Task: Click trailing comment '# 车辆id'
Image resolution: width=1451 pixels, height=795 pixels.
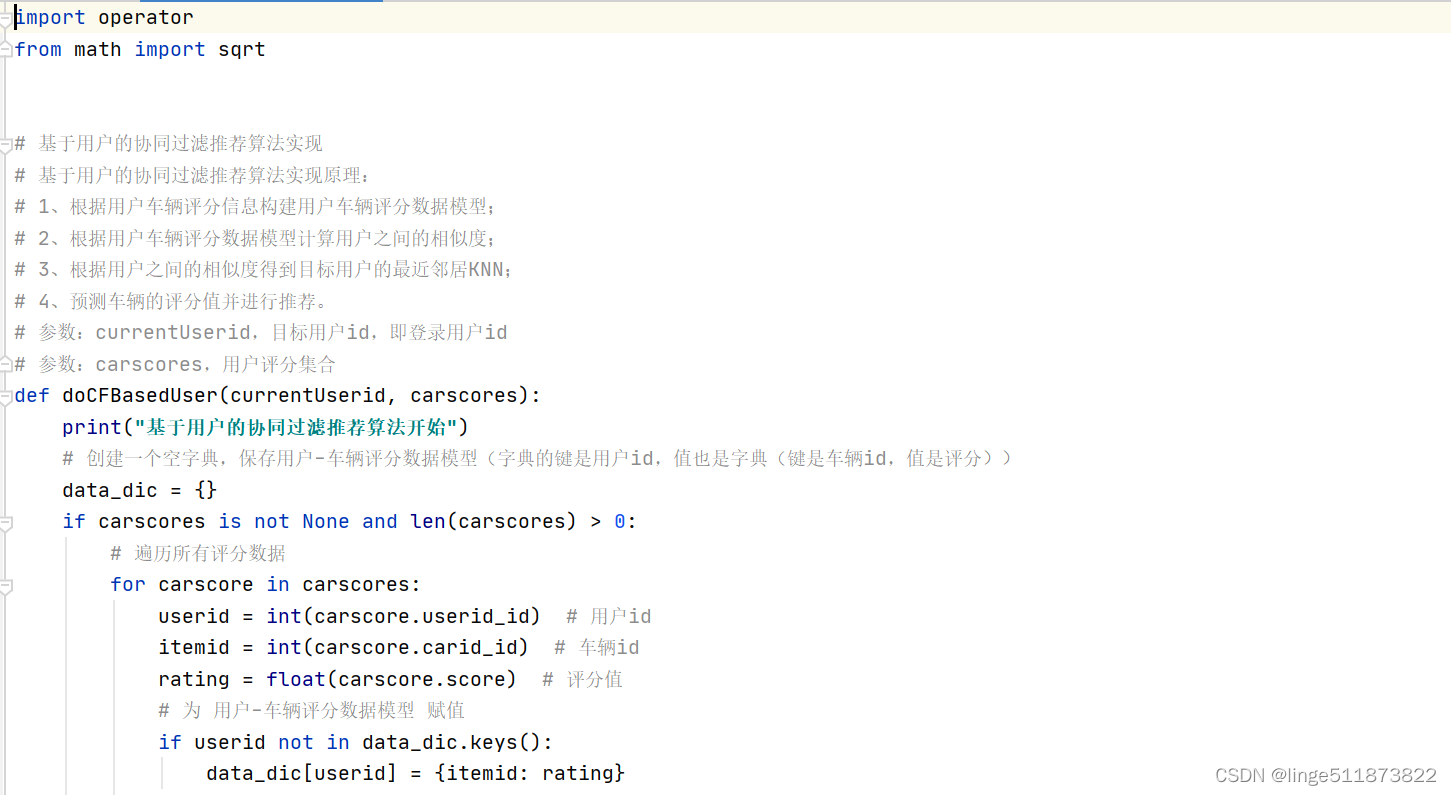Action: 597,648
